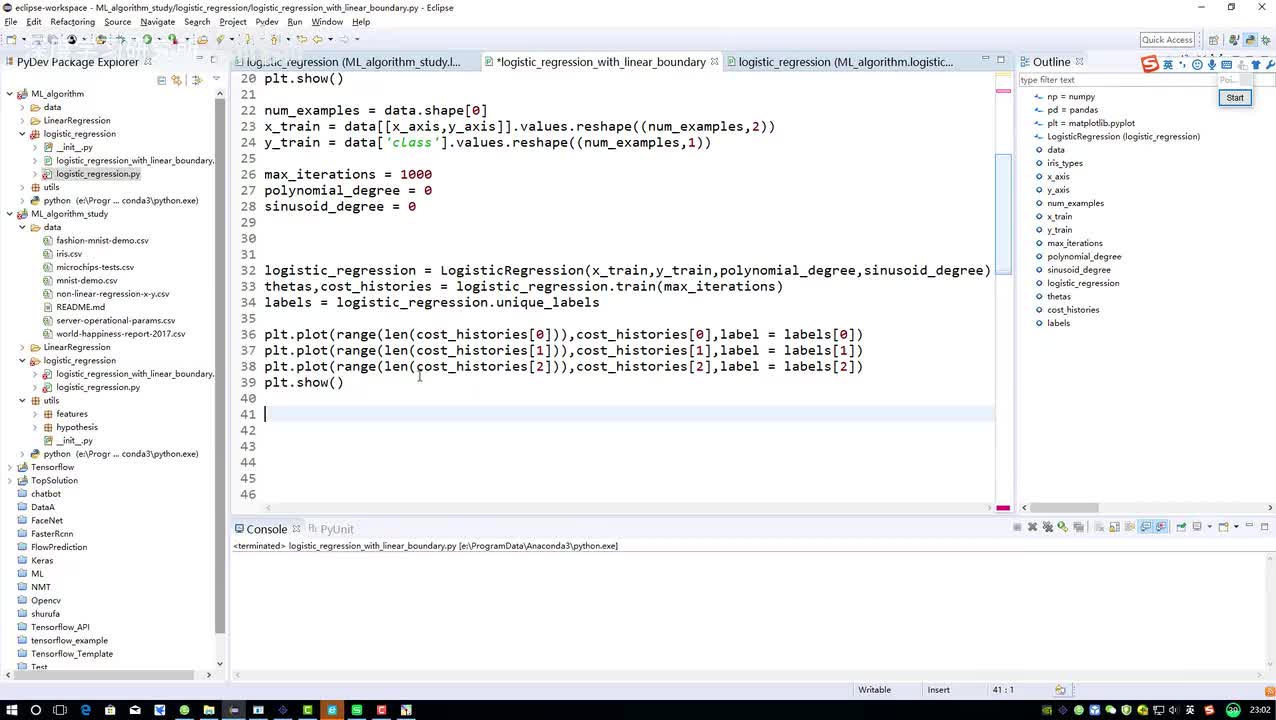The height and width of the screenshot is (720, 1276).
Task: Click the green Run toolbar button
Action: [147, 39]
